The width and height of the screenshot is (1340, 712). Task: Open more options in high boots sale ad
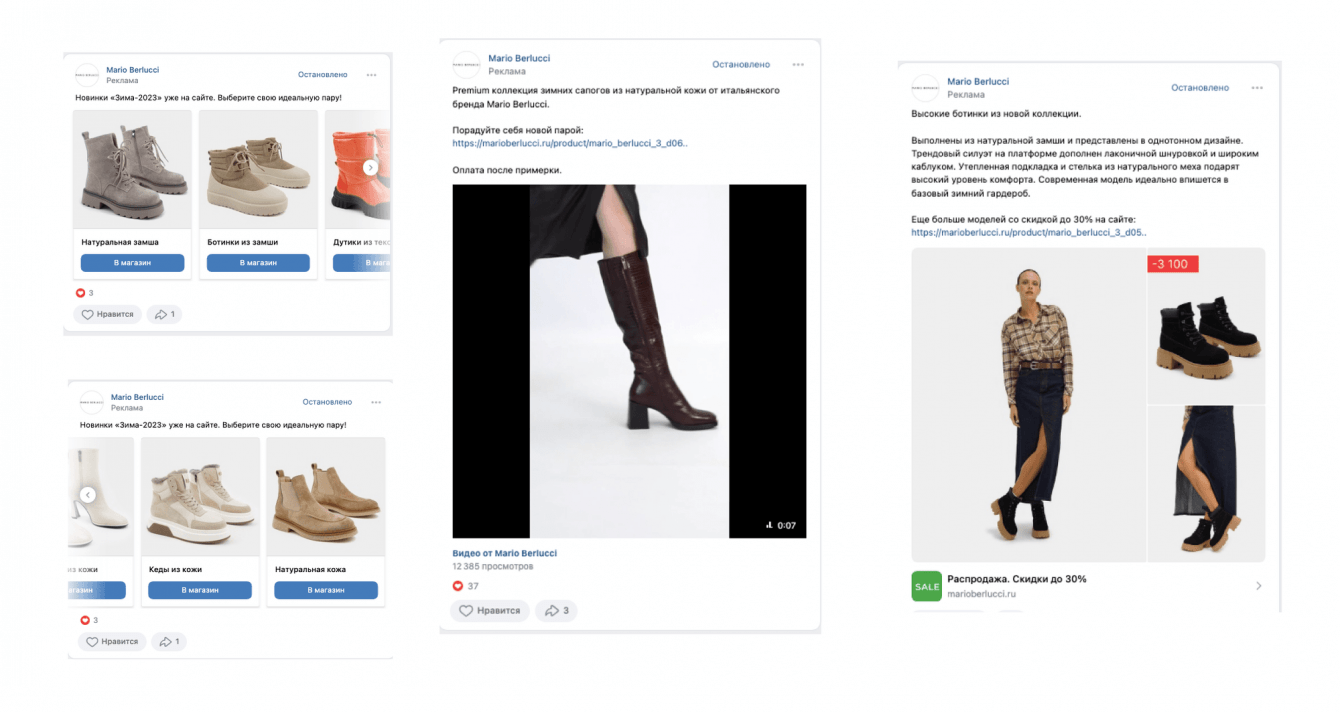[x=1257, y=88]
